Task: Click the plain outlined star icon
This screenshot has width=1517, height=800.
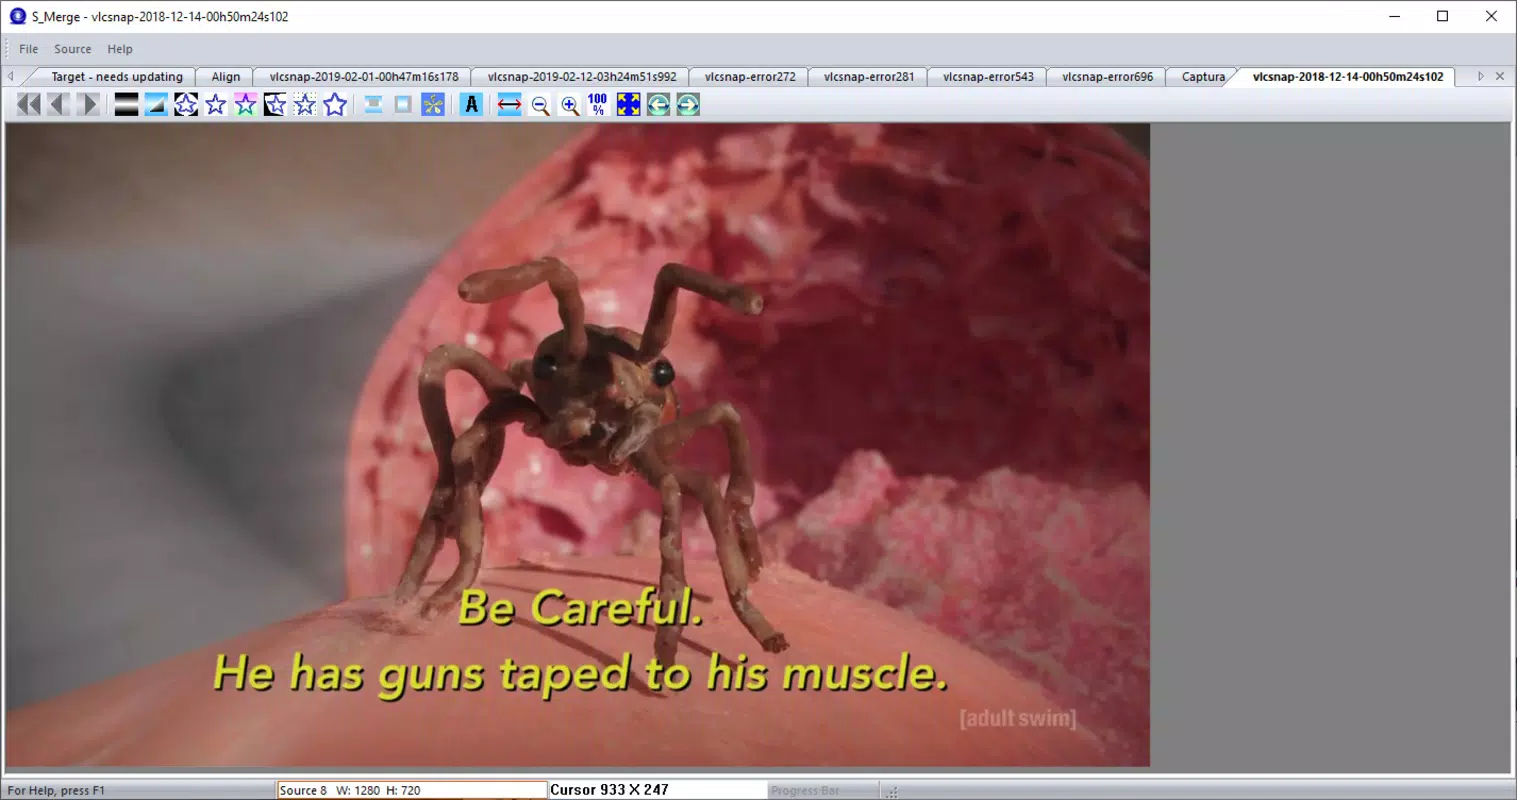Action: coord(216,104)
